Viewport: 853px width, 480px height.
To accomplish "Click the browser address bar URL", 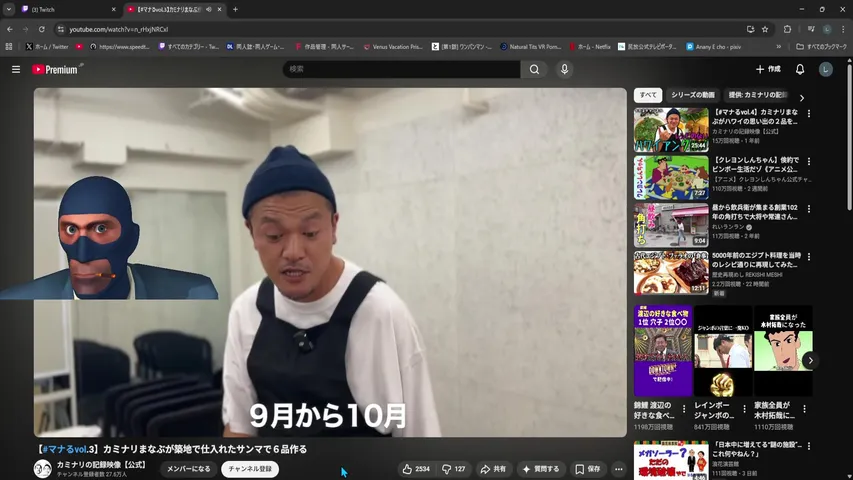I will [x=119, y=29].
